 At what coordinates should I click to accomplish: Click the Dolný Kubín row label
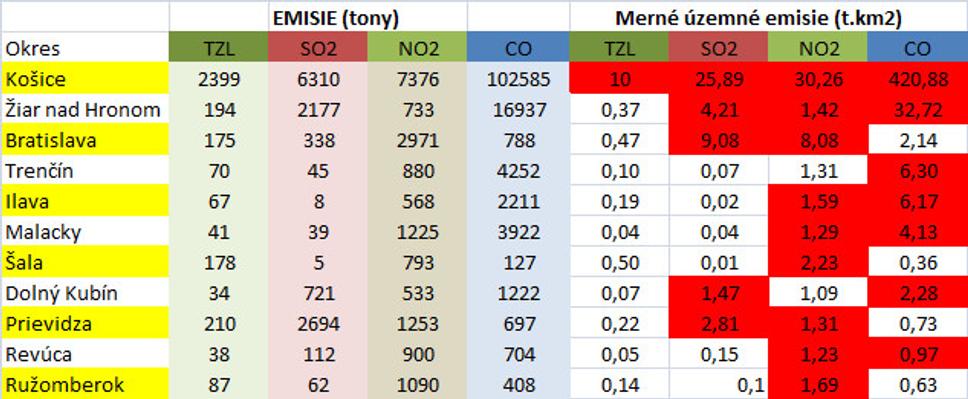[85, 292]
